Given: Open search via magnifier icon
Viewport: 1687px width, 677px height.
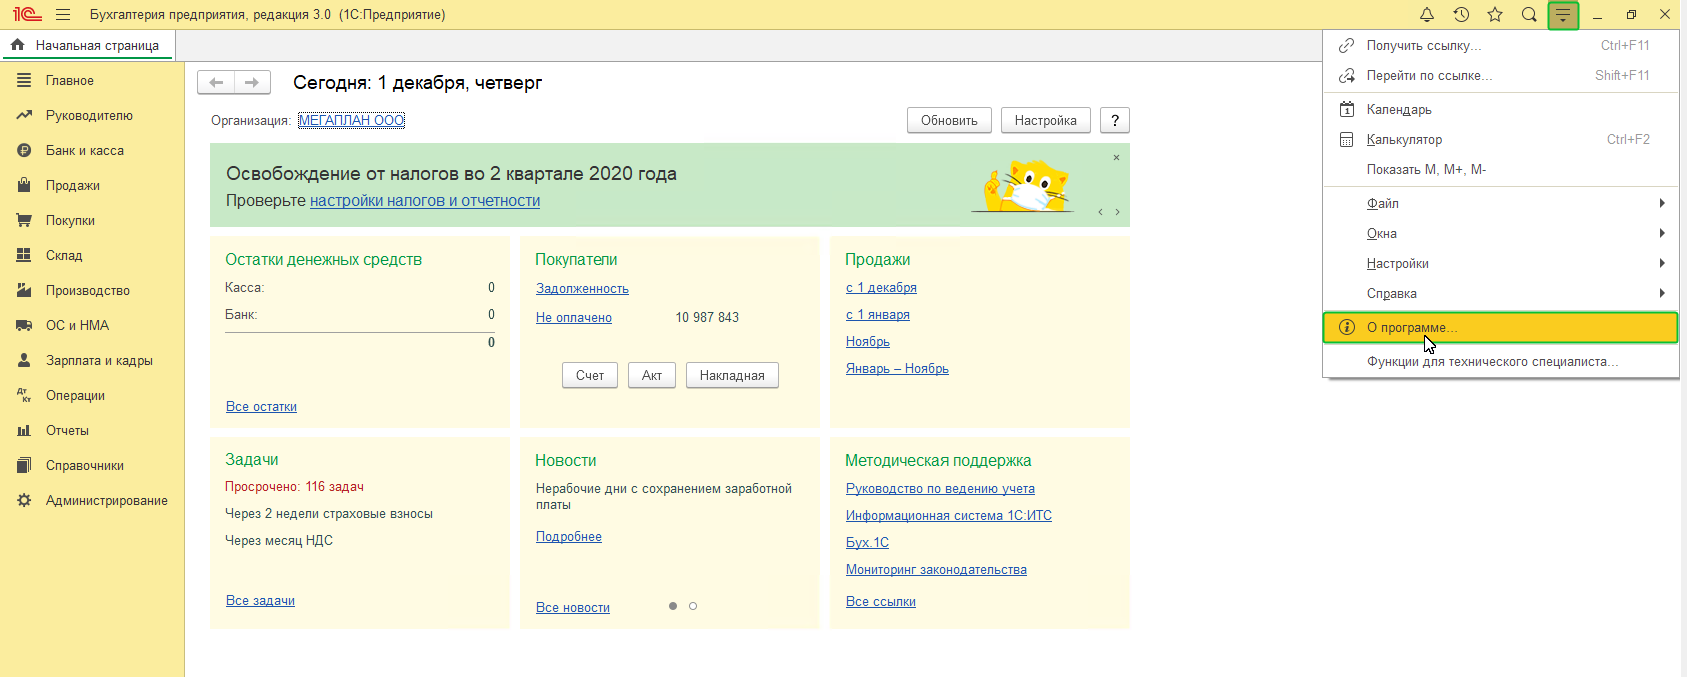Looking at the screenshot, I should pyautogui.click(x=1529, y=15).
